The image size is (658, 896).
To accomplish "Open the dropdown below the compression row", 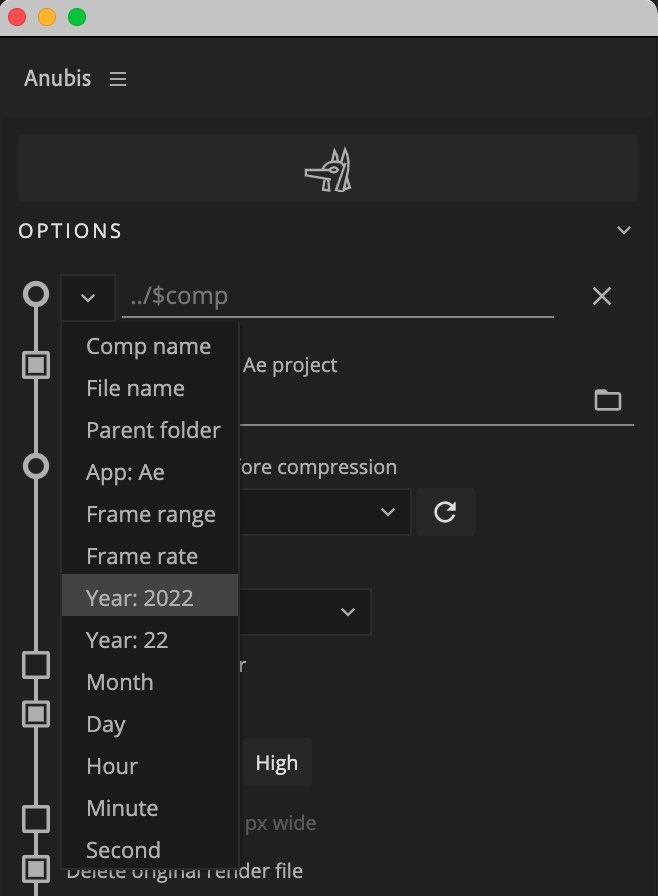I will [305, 612].
